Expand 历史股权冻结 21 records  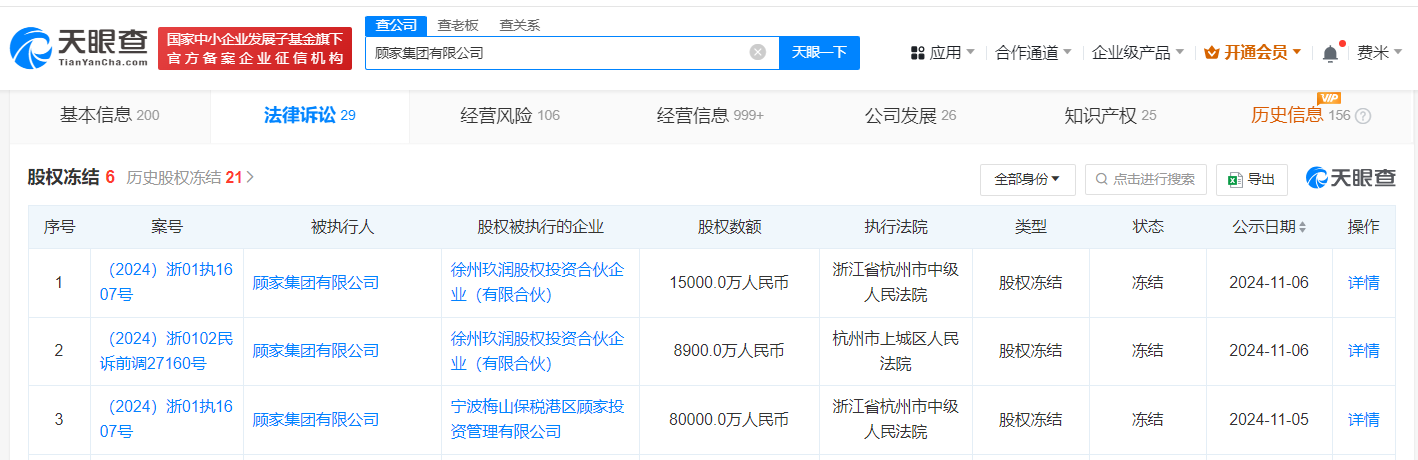pos(190,178)
